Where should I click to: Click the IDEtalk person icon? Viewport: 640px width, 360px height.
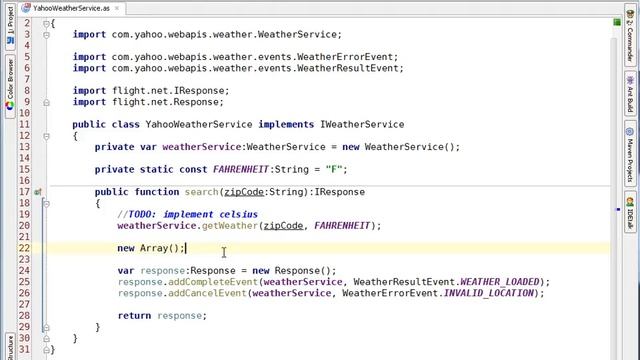click(630, 201)
